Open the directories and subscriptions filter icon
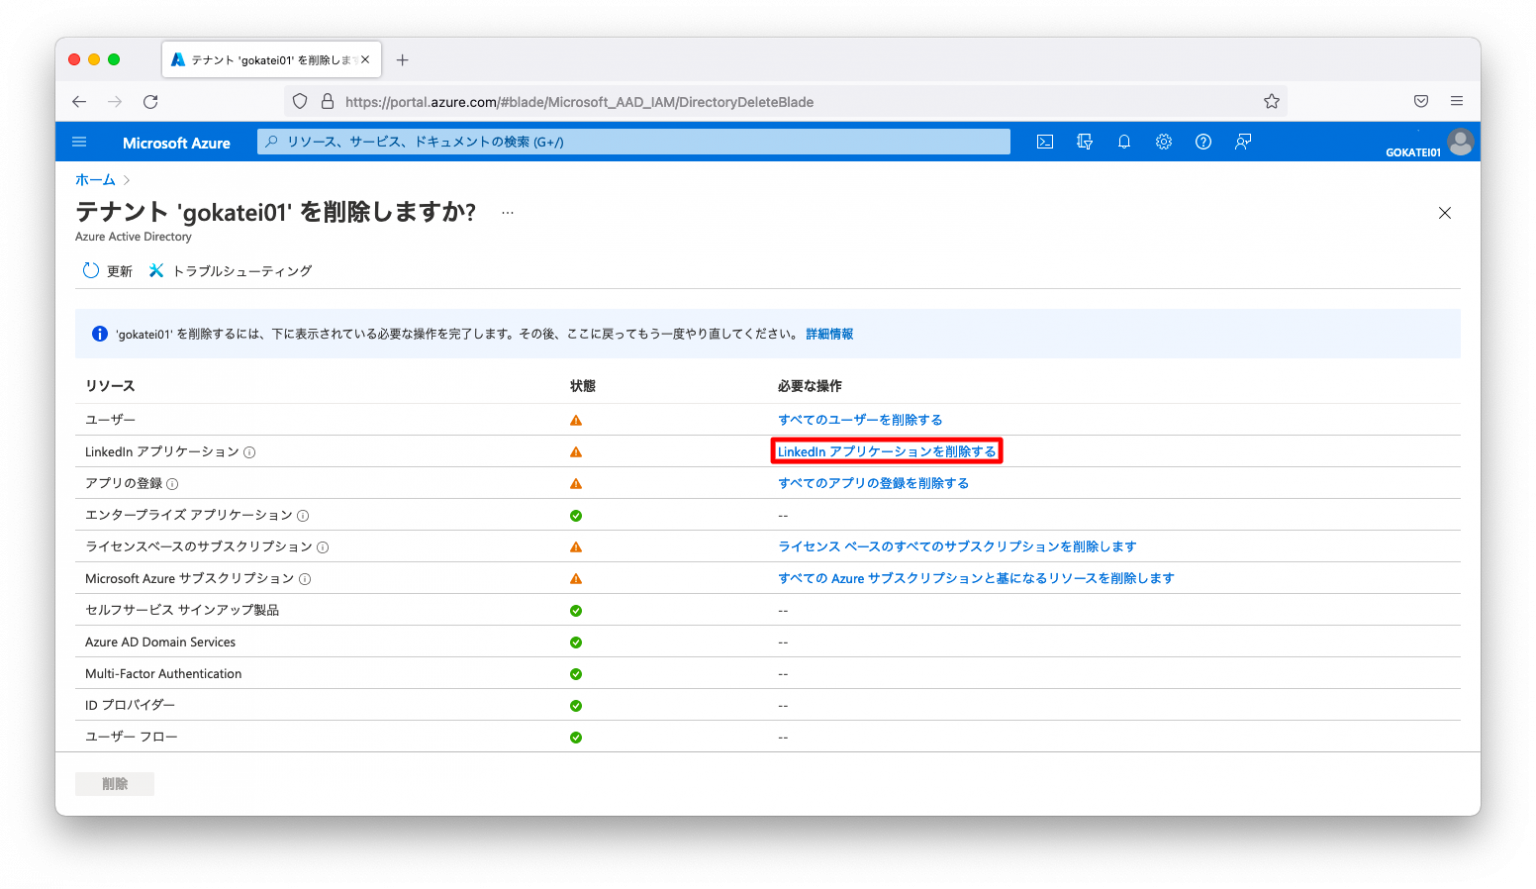This screenshot has width=1536, height=889. [1084, 141]
